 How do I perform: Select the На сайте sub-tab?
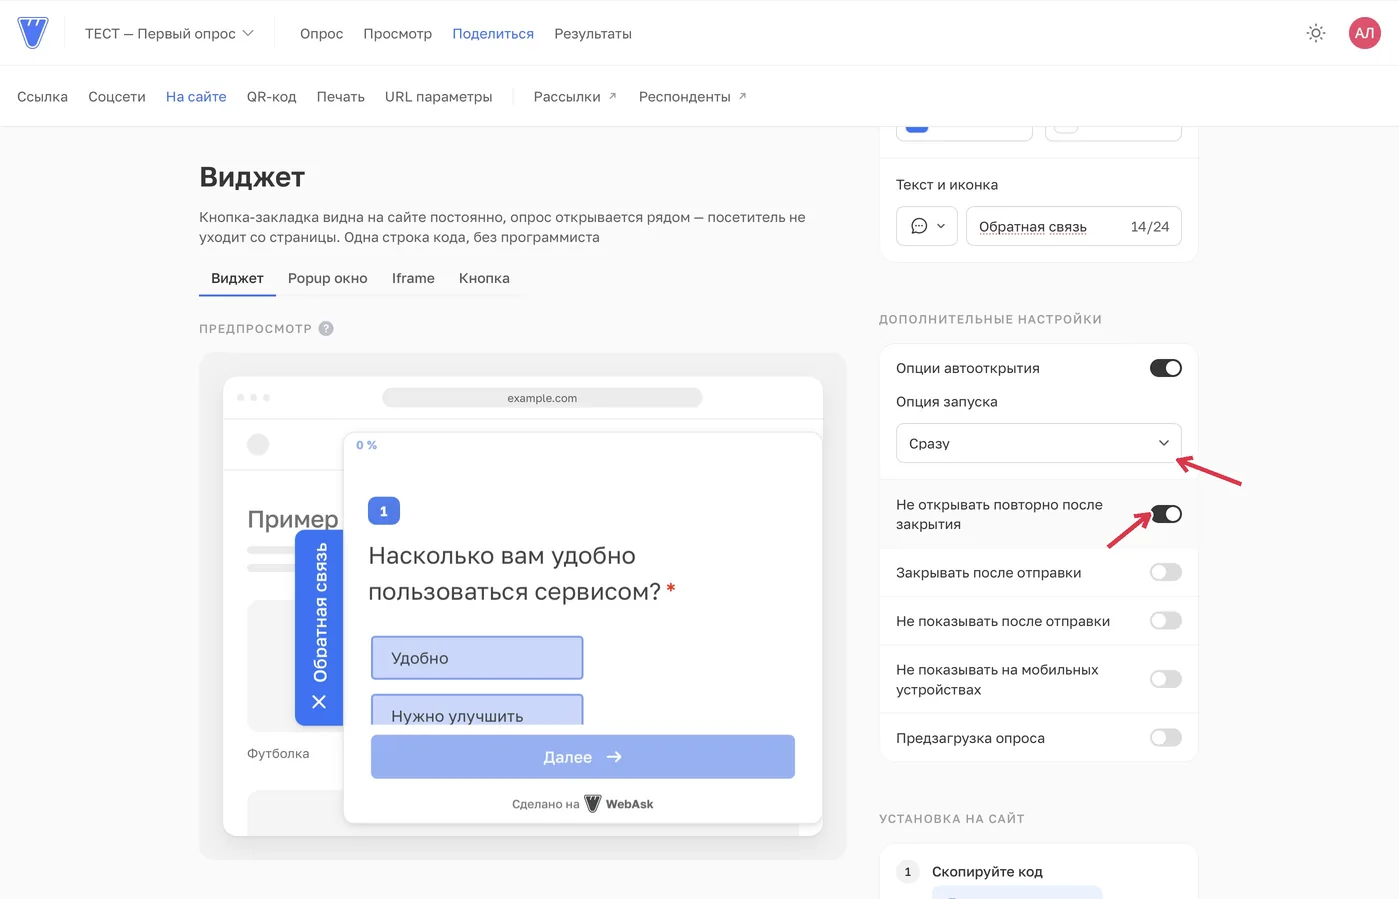tap(196, 96)
